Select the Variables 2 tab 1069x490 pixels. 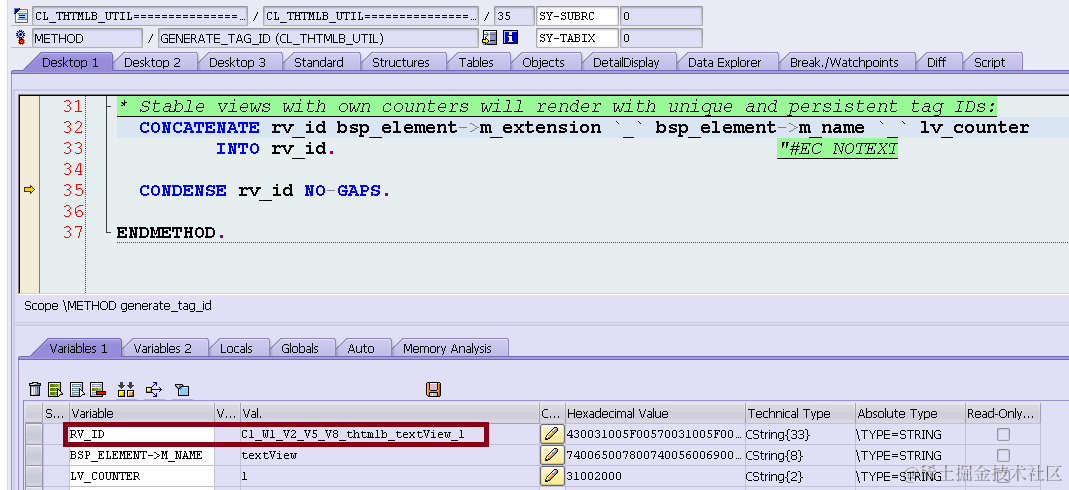click(162, 348)
